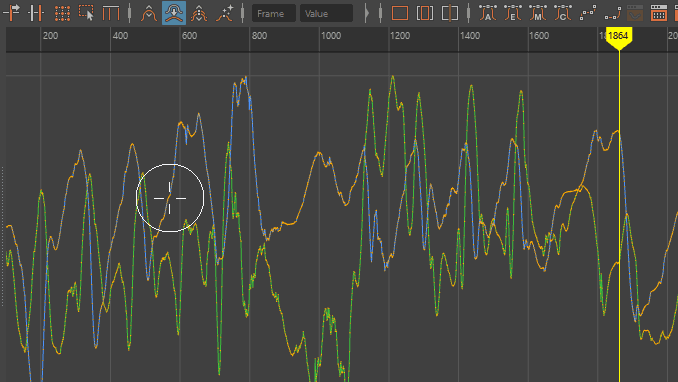Apply the Auto (A) tangent type
678x382 pixels.
(488, 13)
